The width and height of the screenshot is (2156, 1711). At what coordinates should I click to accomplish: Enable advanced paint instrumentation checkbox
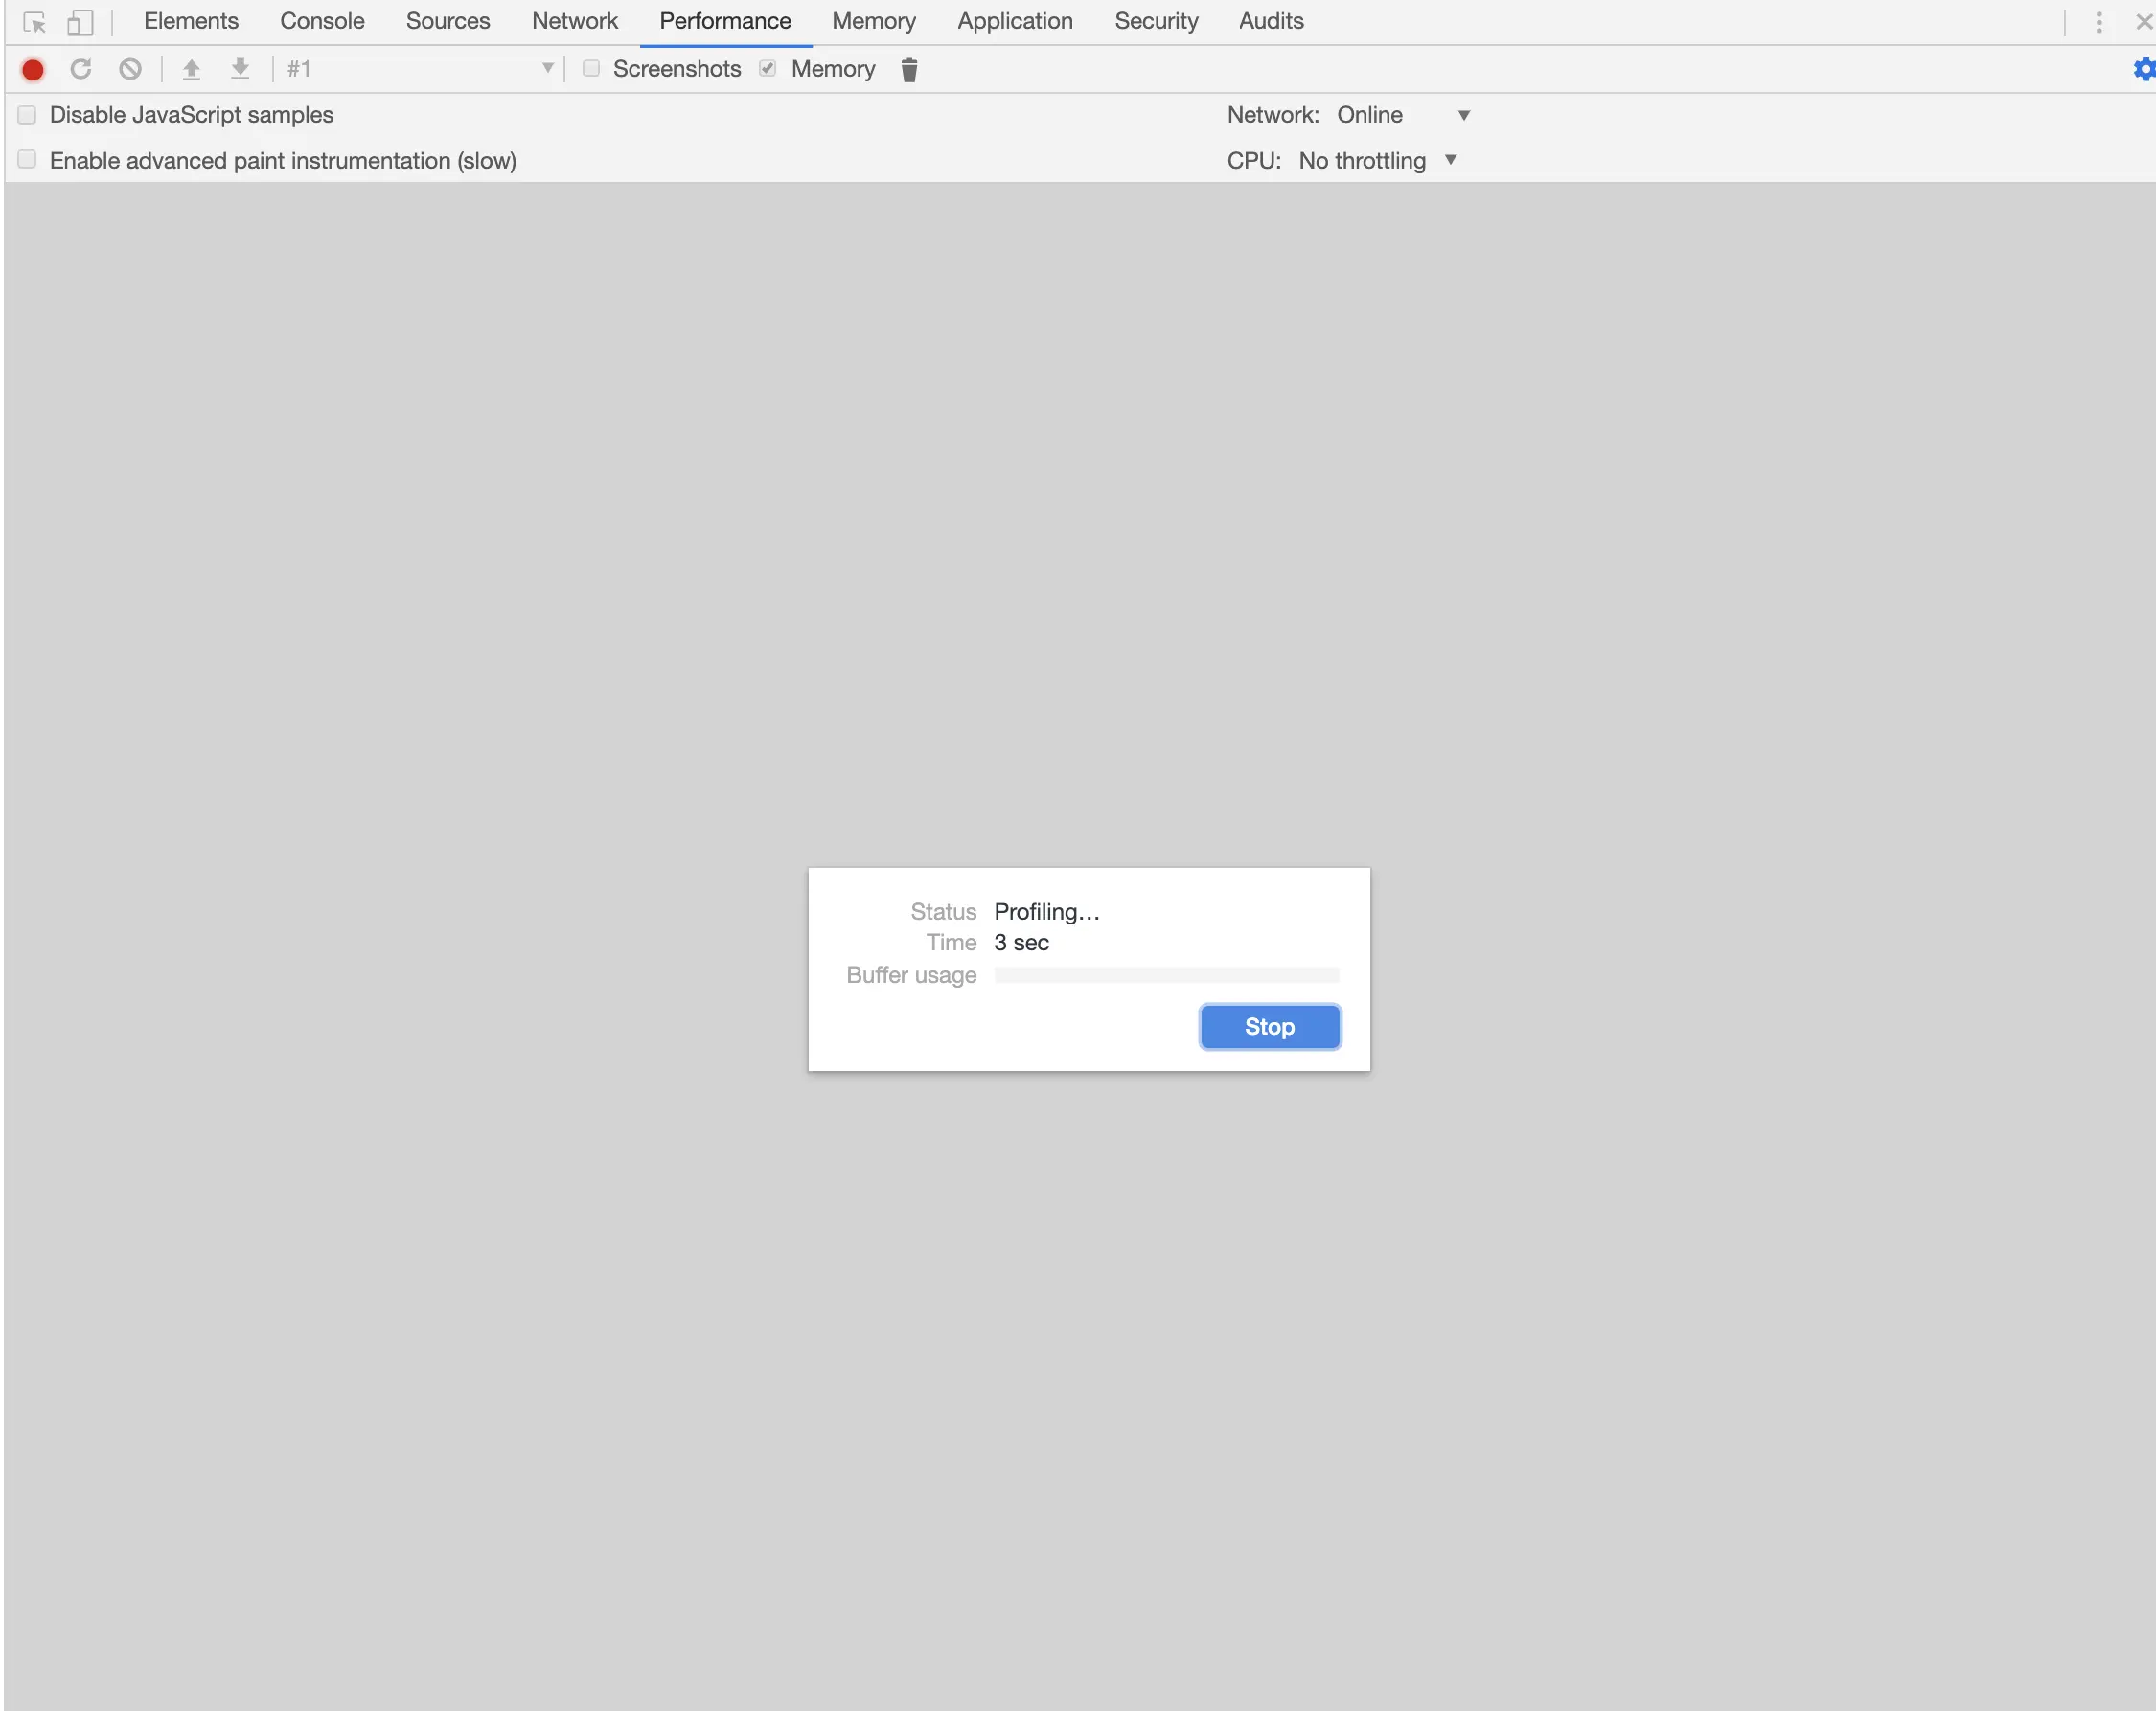[x=27, y=160]
